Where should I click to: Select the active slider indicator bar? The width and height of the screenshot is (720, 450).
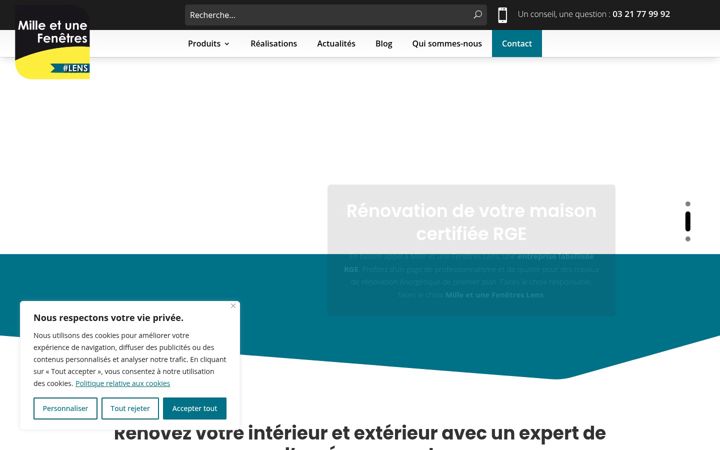(x=688, y=221)
